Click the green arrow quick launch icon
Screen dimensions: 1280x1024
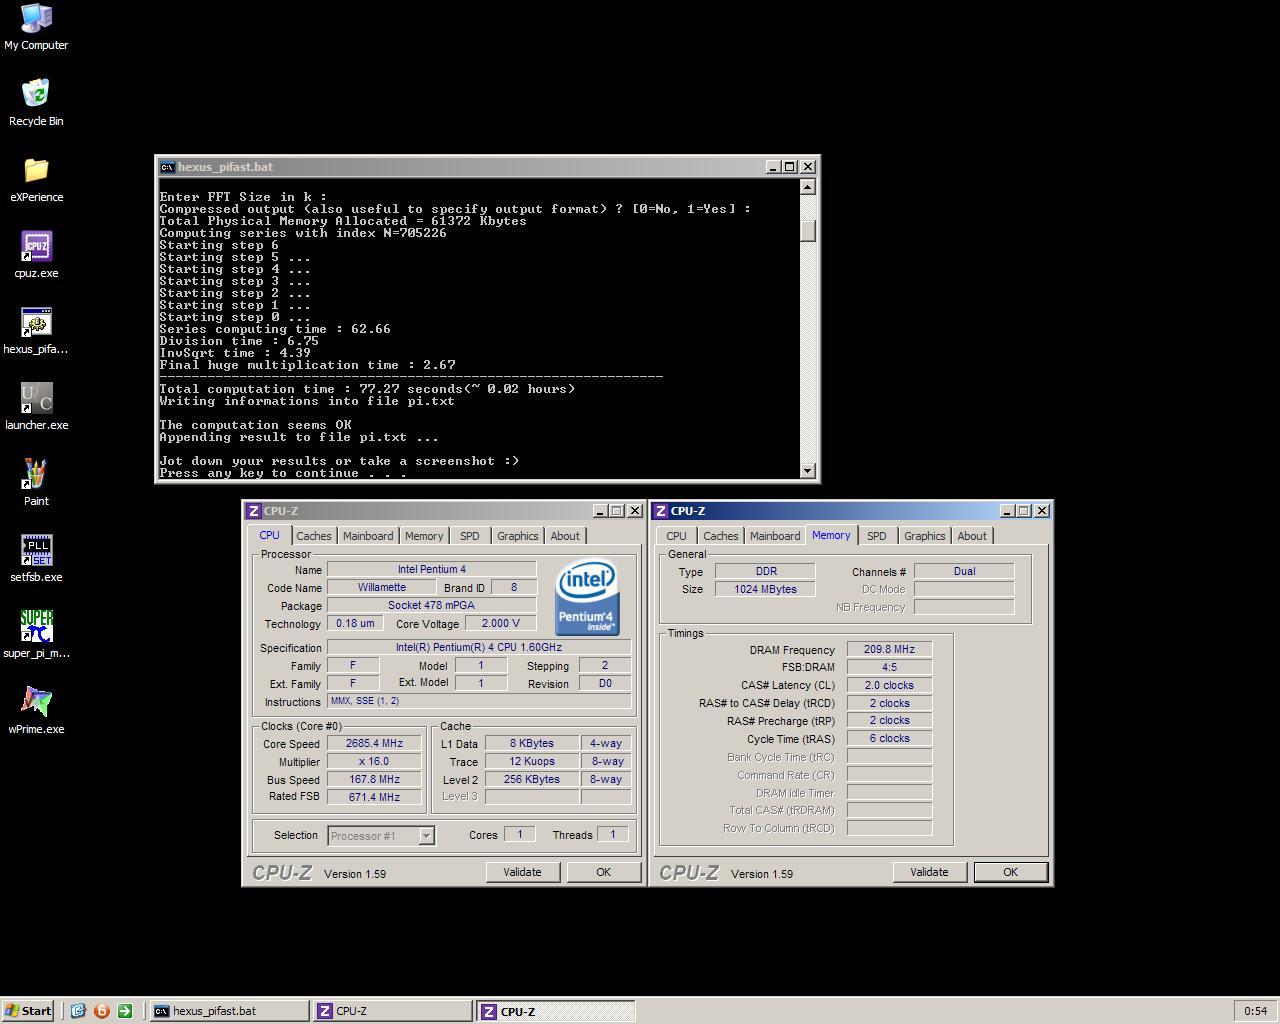point(125,1011)
